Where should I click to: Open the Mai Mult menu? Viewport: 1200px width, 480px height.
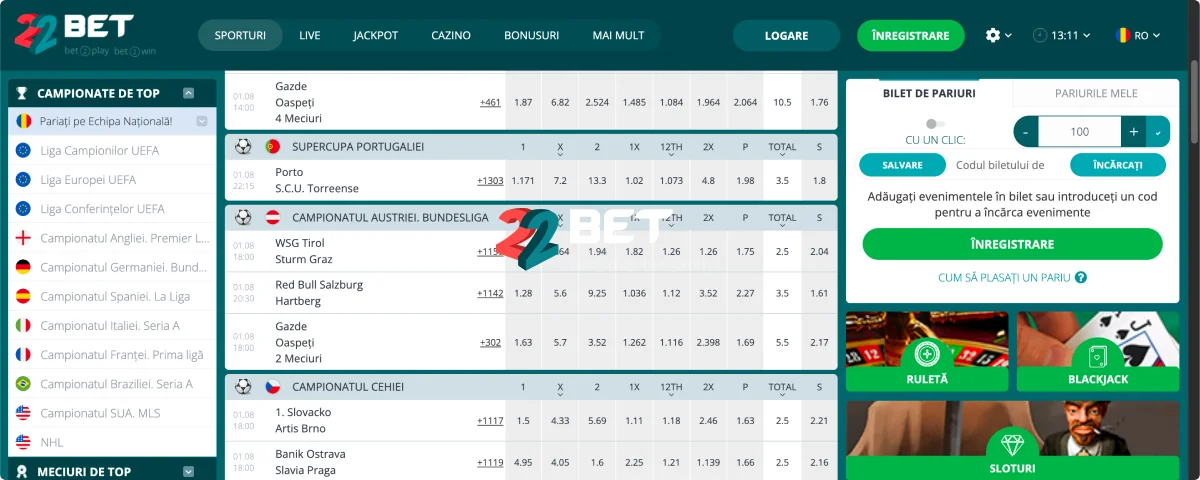coord(618,35)
